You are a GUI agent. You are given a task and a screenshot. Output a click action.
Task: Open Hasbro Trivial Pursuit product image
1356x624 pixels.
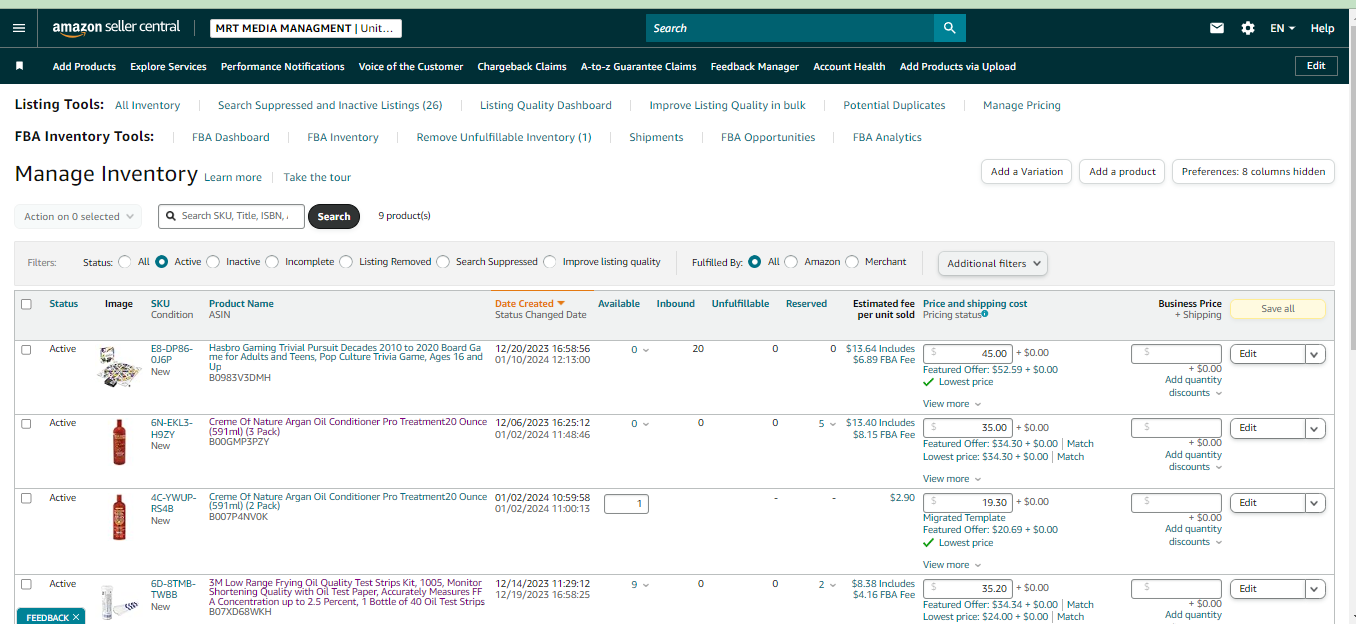point(118,367)
